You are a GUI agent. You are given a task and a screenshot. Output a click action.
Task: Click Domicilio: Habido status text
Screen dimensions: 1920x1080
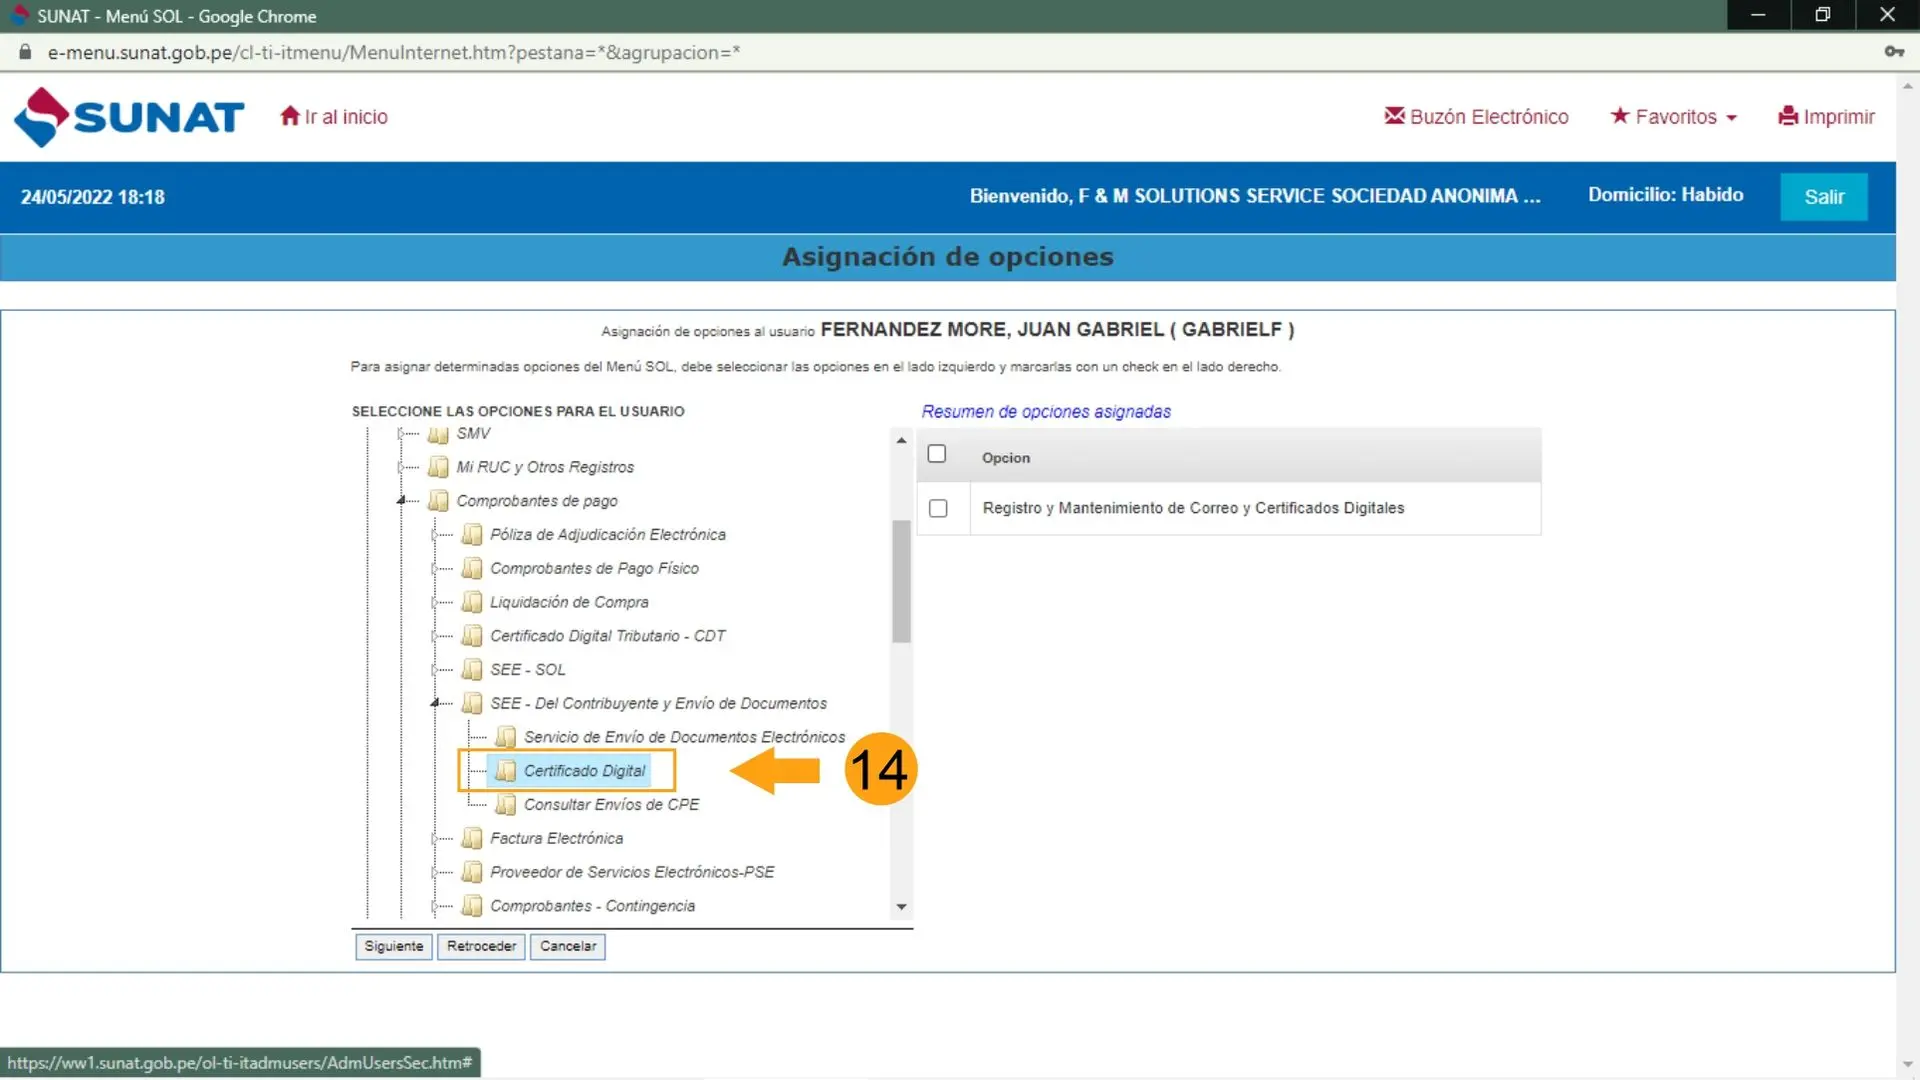point(1665,195)
